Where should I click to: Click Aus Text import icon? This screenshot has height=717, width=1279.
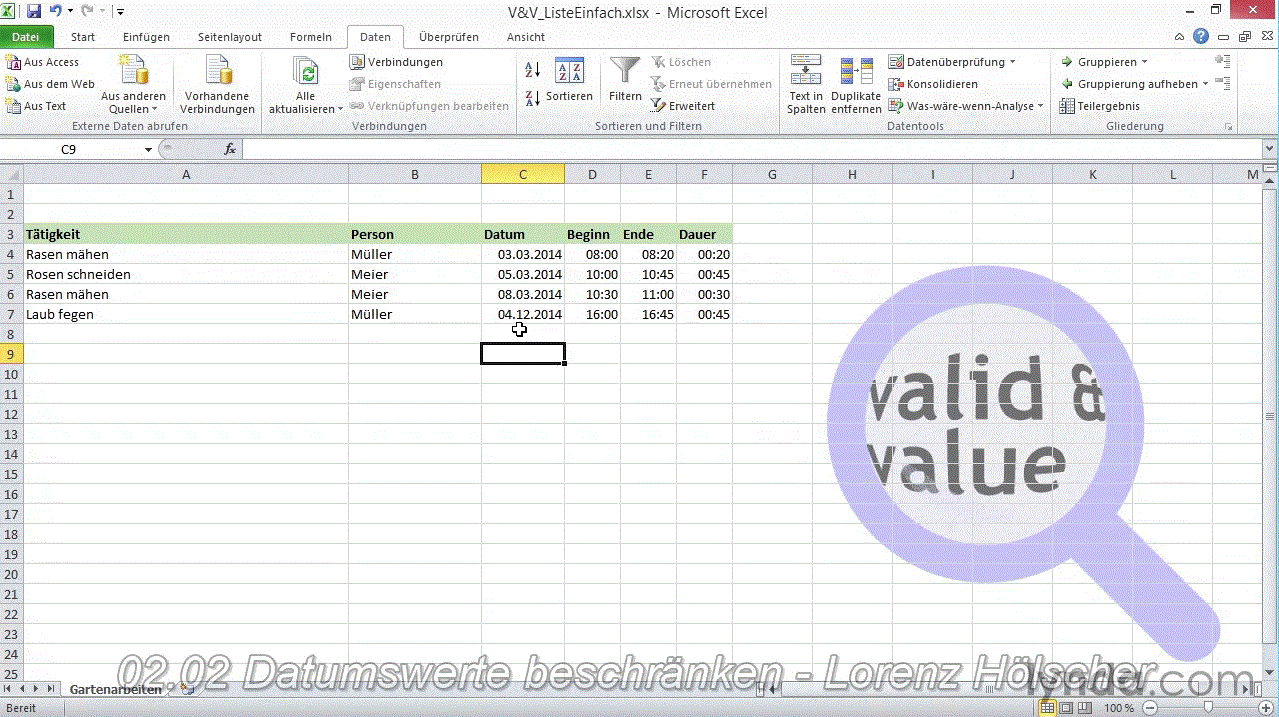tap(13, 106)
